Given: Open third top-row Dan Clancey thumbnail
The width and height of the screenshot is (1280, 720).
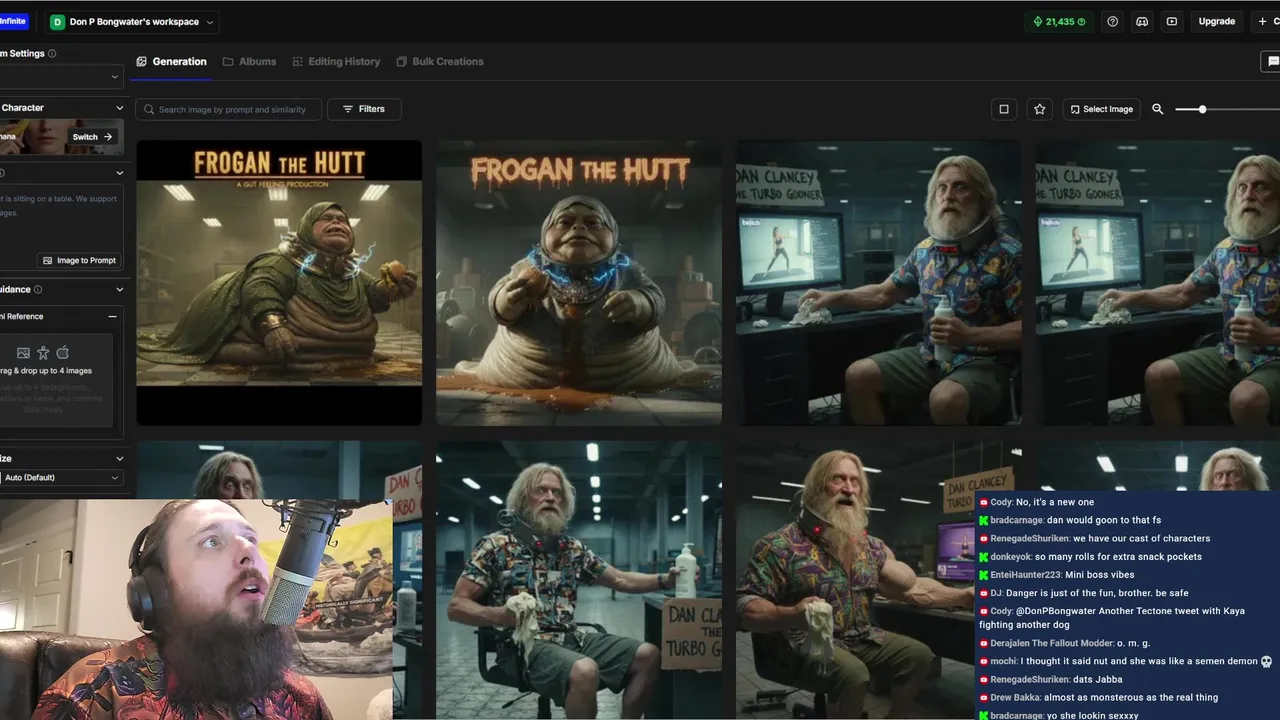Looking at the screenshot, I should coord(879,282).
